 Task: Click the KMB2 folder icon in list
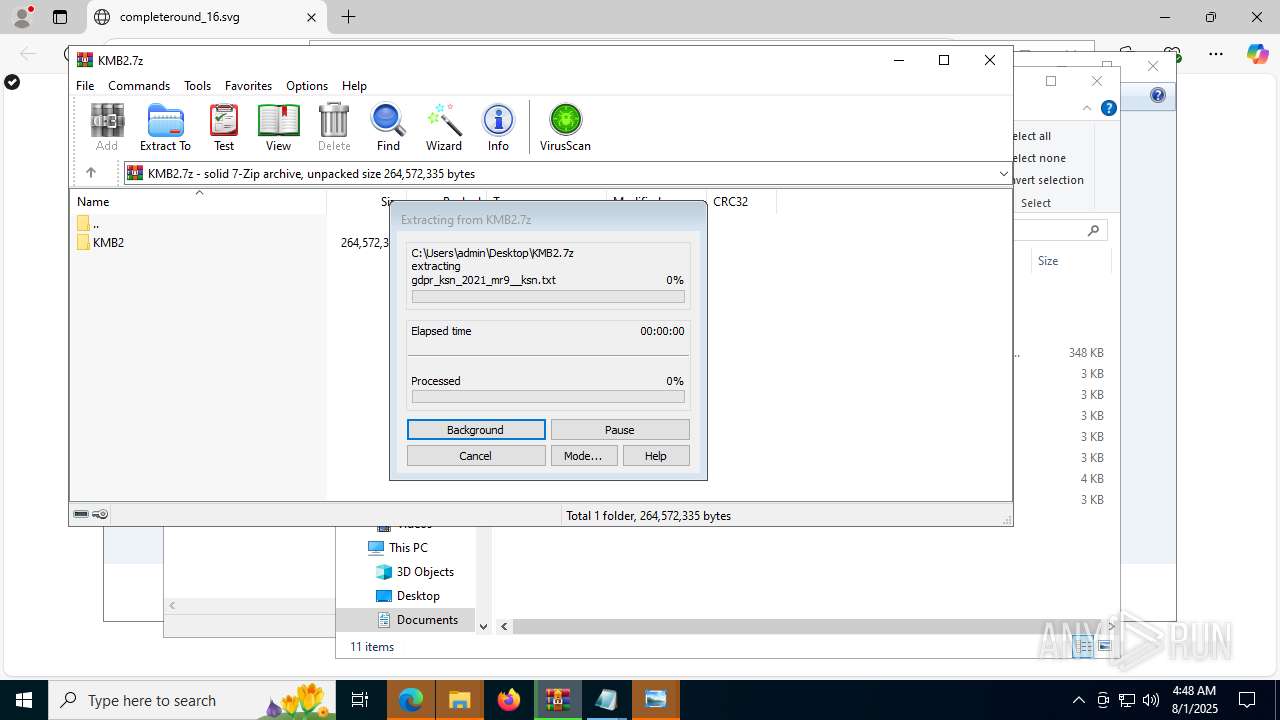coord(84,242)
